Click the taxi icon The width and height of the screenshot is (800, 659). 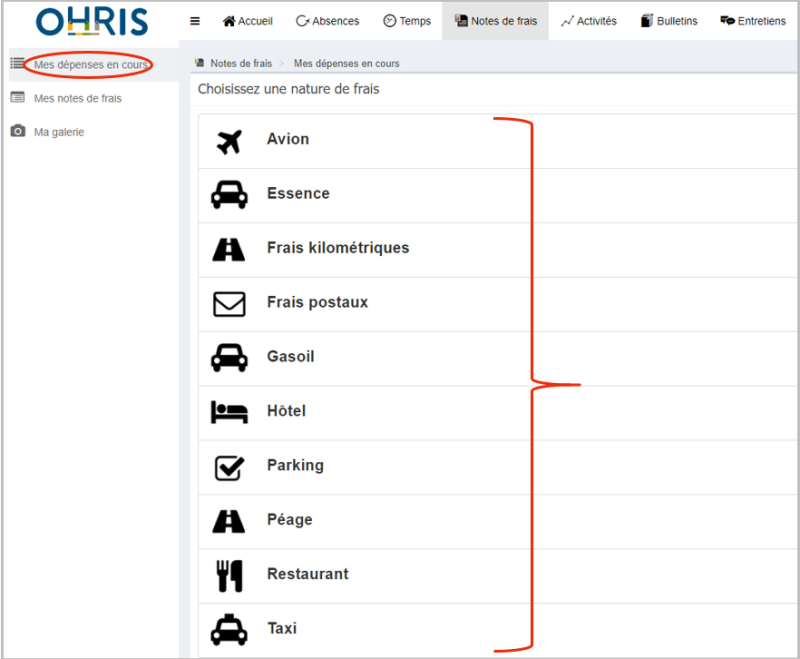(x=229, y=629)
